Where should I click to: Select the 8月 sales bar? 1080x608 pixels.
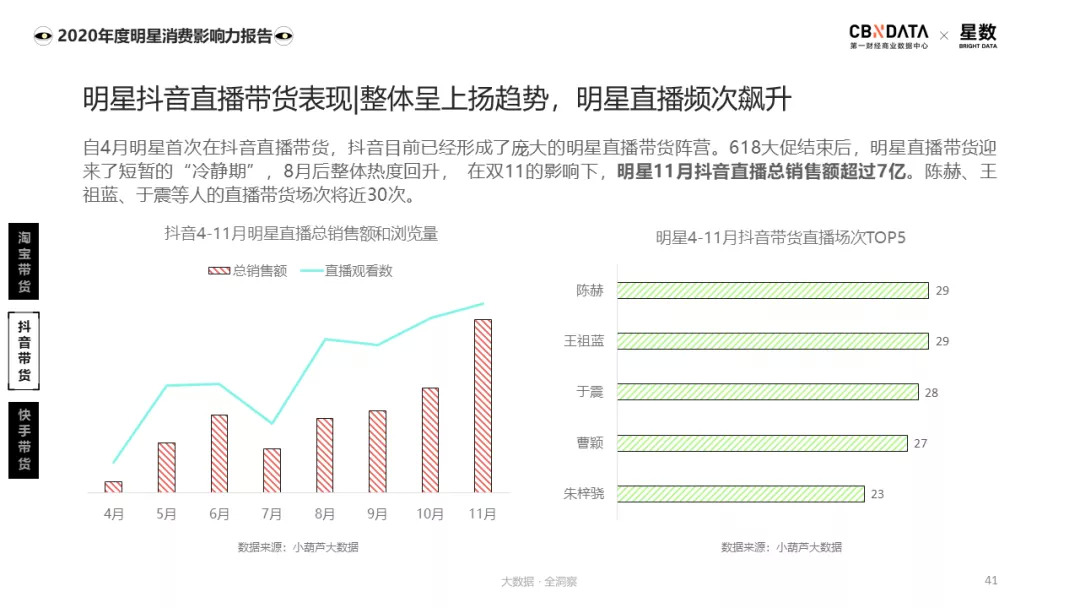(x=324, y=455)
